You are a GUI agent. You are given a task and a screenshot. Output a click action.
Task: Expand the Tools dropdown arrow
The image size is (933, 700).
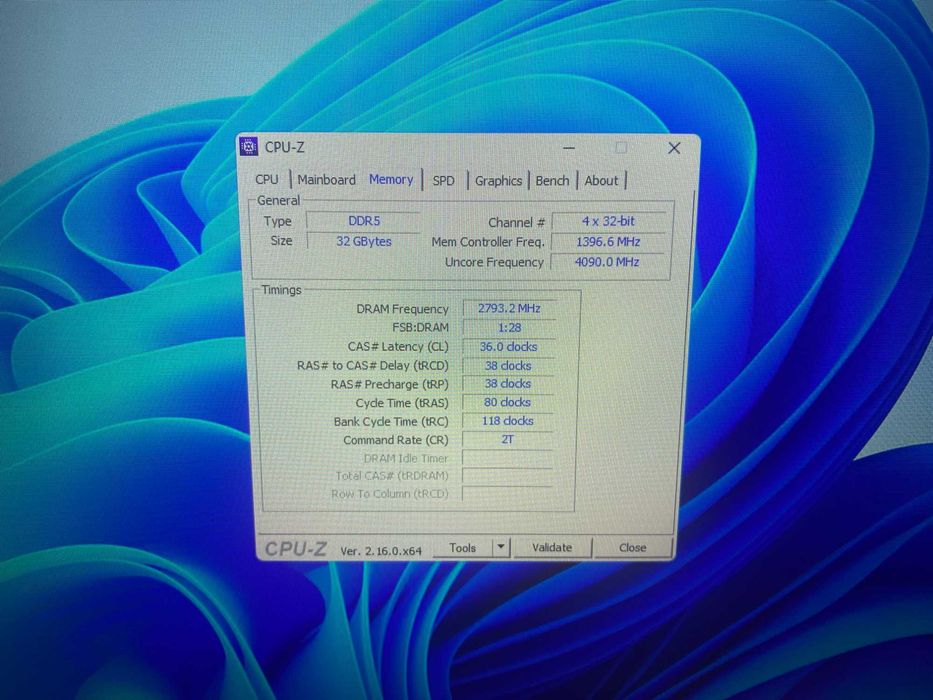[501, 547]
